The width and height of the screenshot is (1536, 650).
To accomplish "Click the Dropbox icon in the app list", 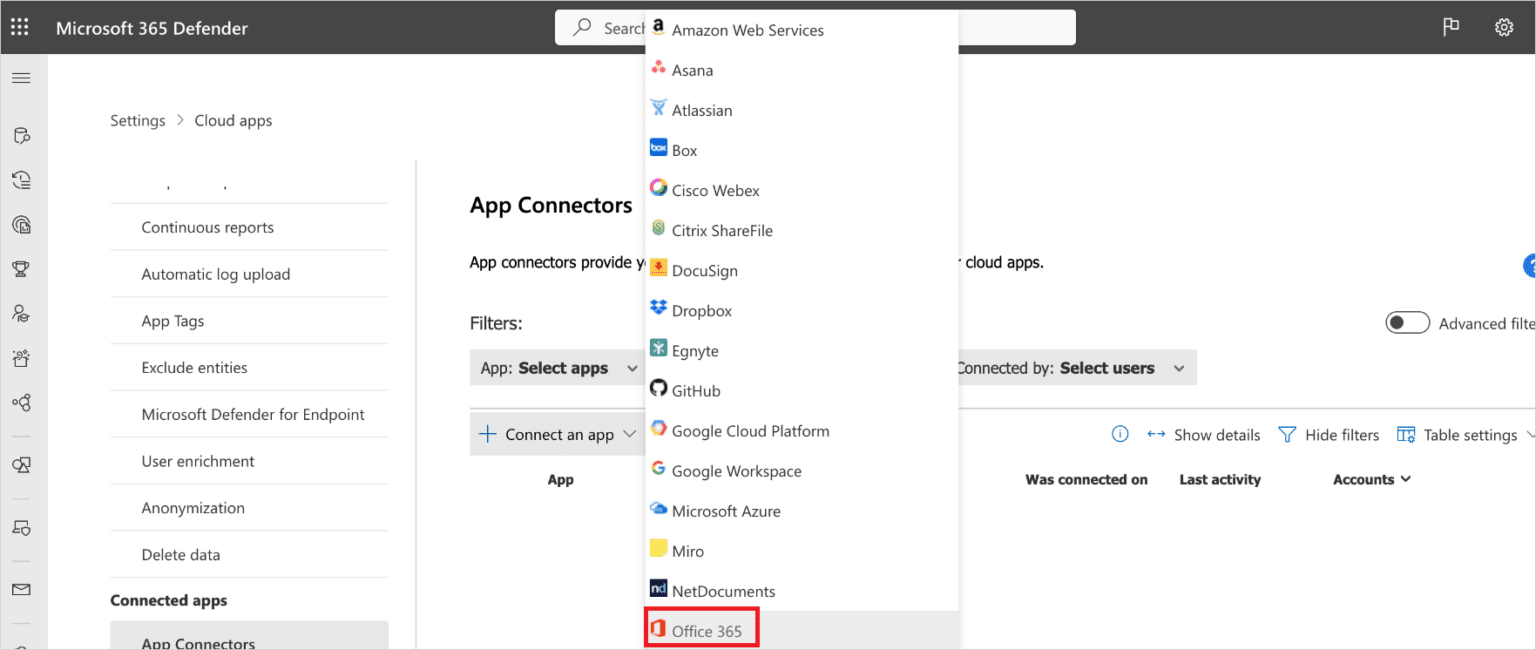I will pyautogui.click(x=659, y=309).
